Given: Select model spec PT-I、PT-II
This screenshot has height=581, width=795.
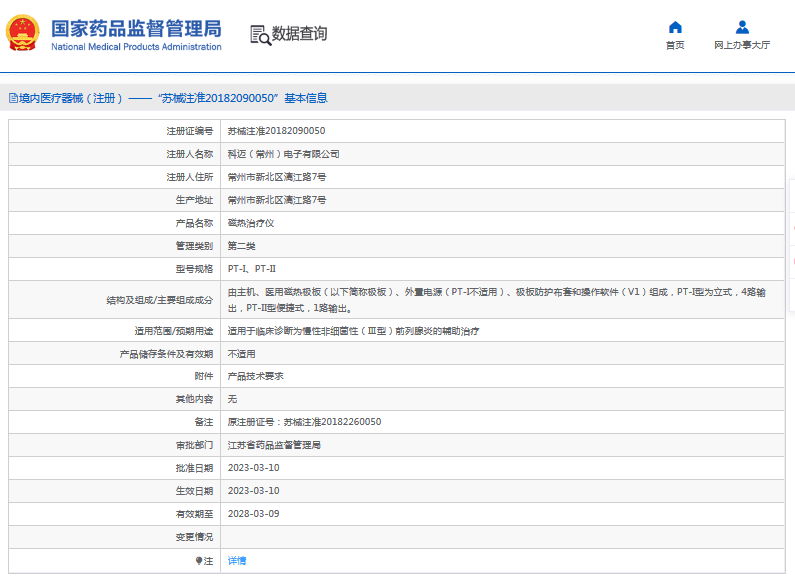Looking at the screenshot, I should click(251, 269).
